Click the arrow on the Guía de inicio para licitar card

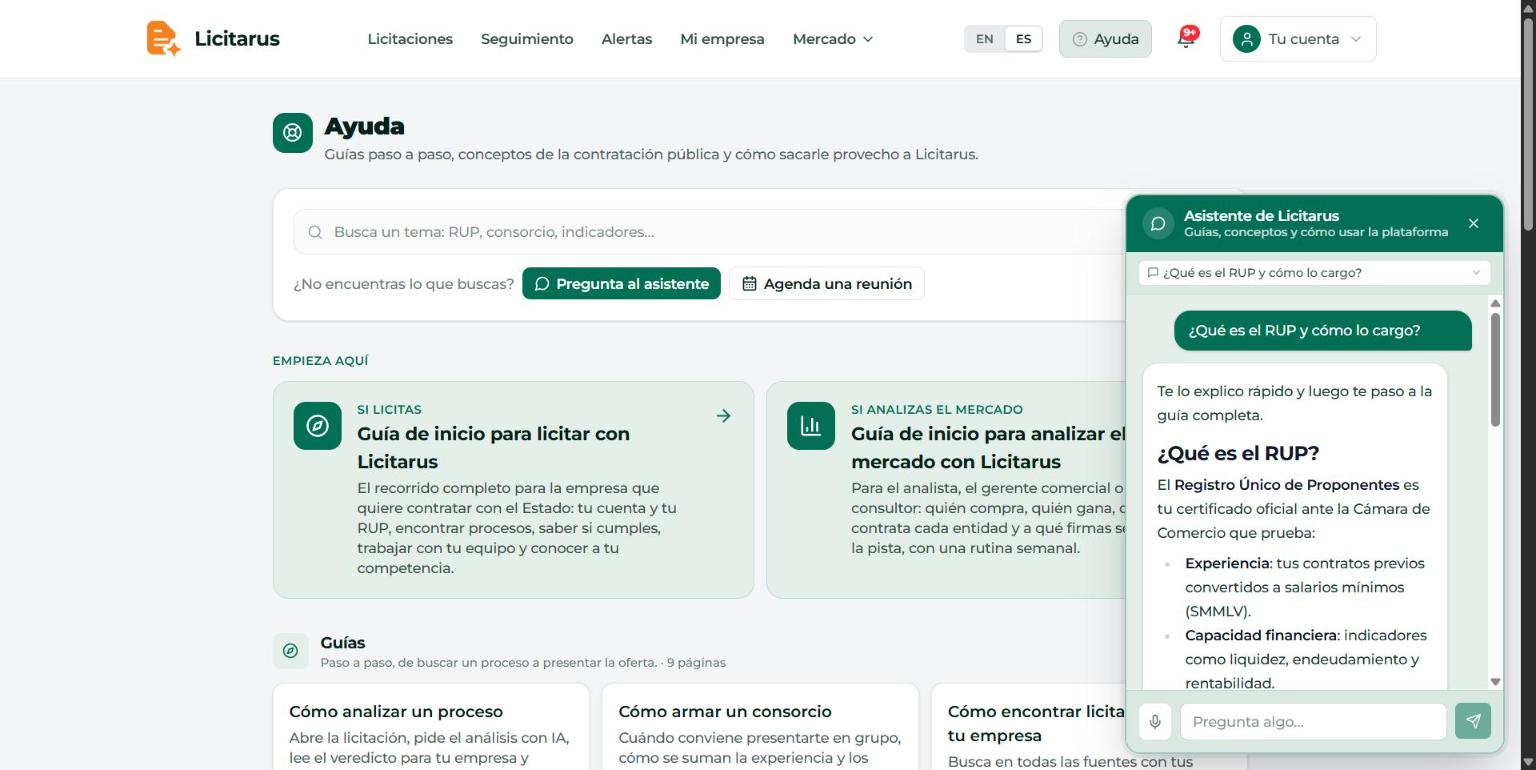(723, 416)
